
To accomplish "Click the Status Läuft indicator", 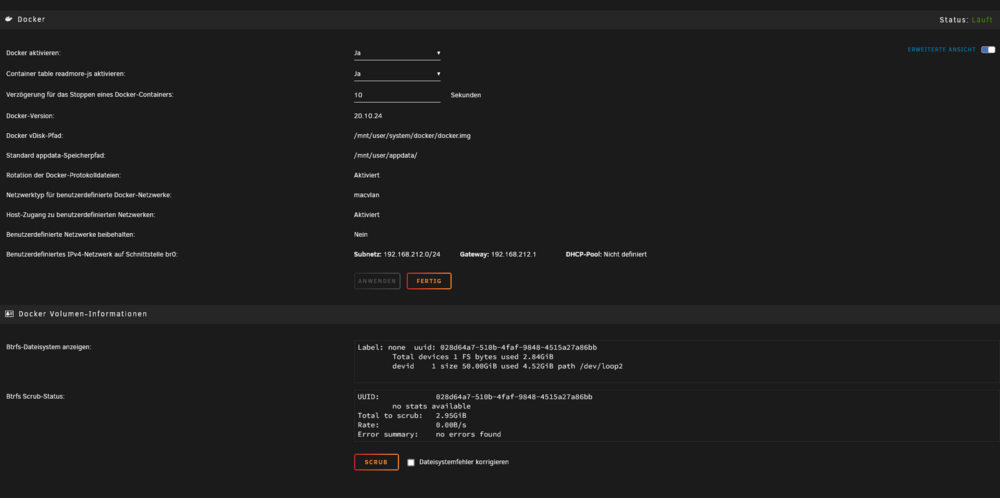I will coord(966,20).
